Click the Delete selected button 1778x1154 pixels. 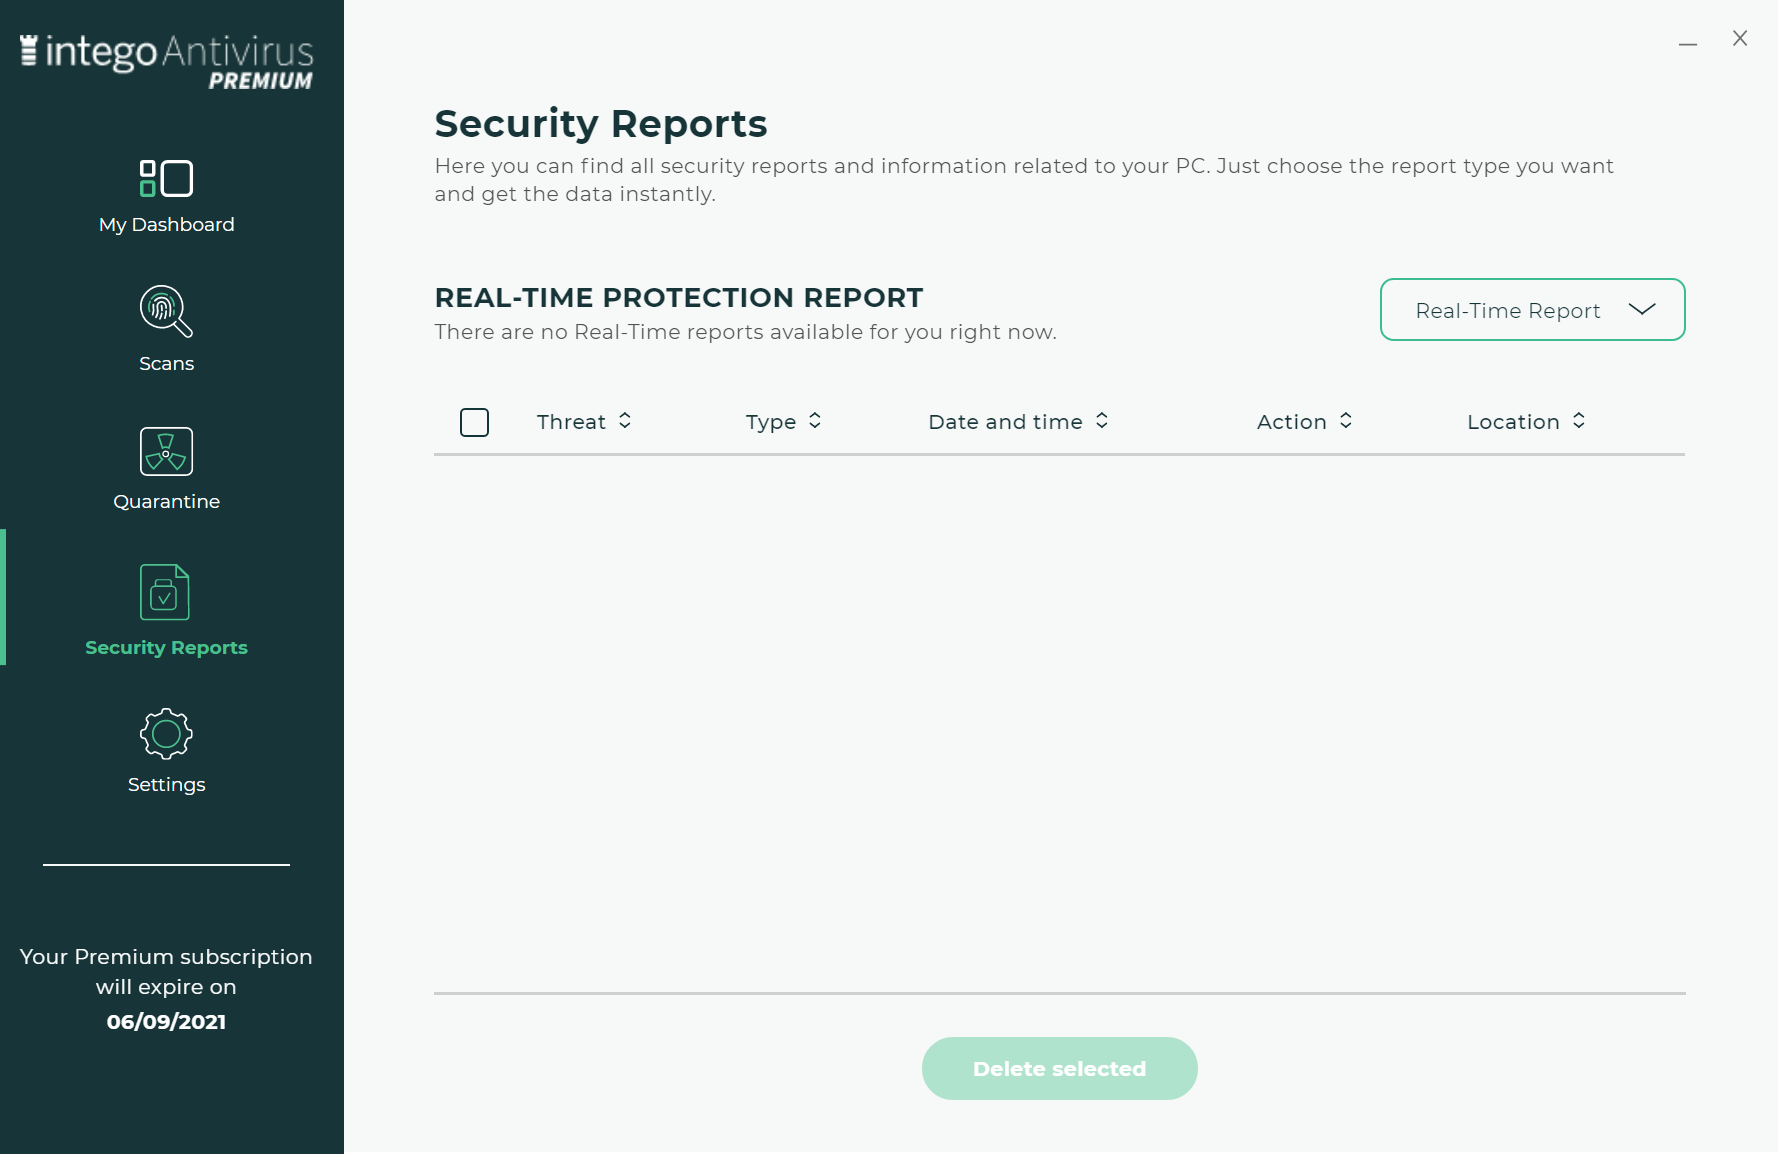(x=1059, y=1069)
